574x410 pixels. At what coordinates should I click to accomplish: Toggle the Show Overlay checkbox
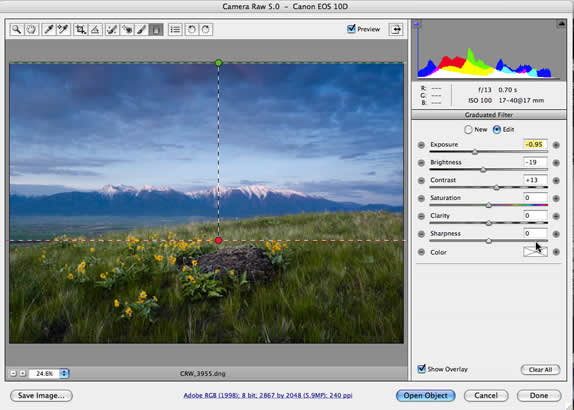(x=421, y=369)
